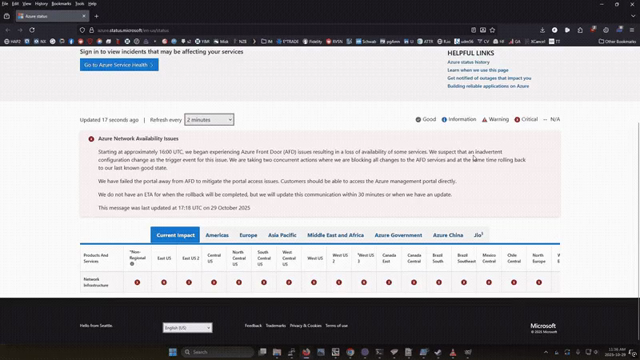
Task: Show hidden system tray icons
Action: [x=546, y=352]
